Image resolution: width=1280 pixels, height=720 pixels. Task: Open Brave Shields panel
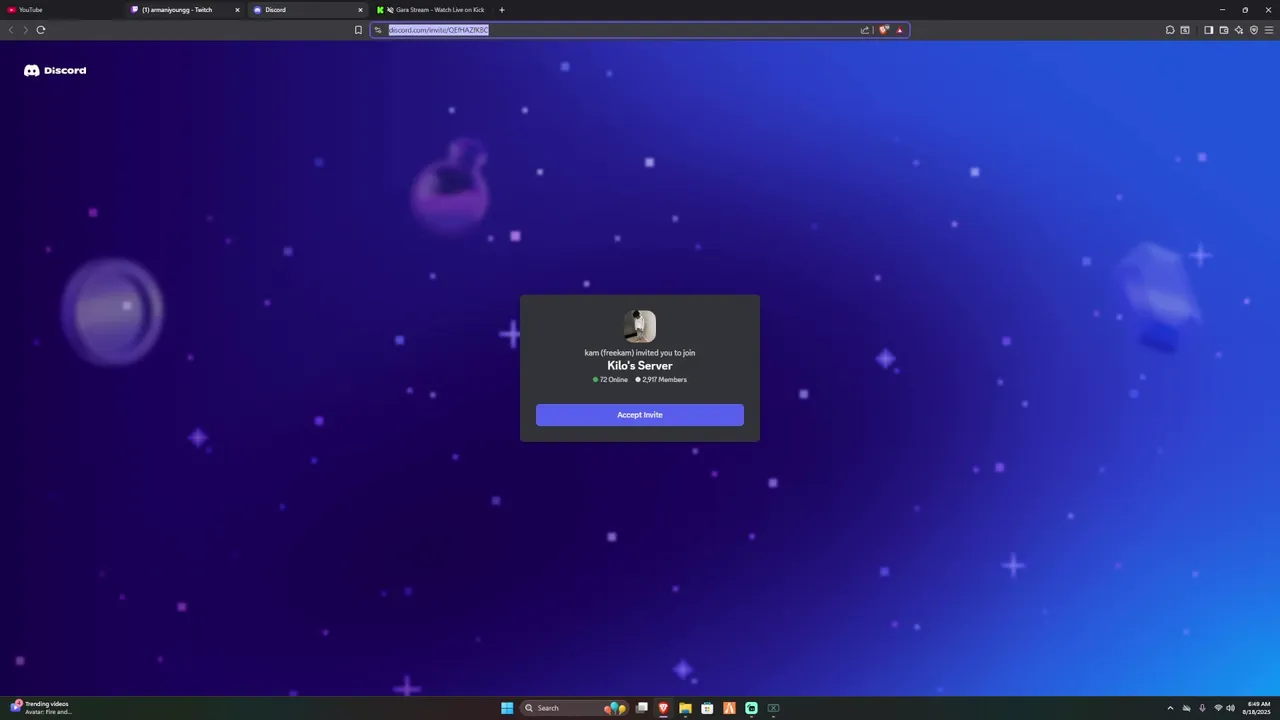click(x=884, y=30)
